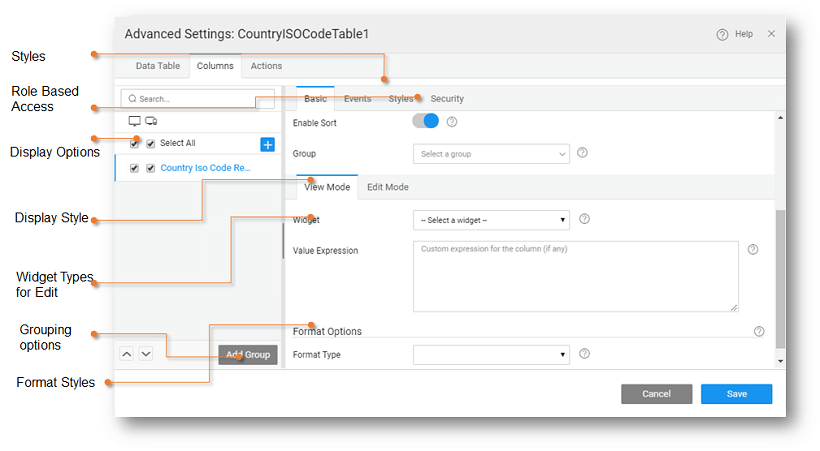Click help icon next to Value Expression
The height and width of the screenshot is (451, 820).
pos(753,250)
